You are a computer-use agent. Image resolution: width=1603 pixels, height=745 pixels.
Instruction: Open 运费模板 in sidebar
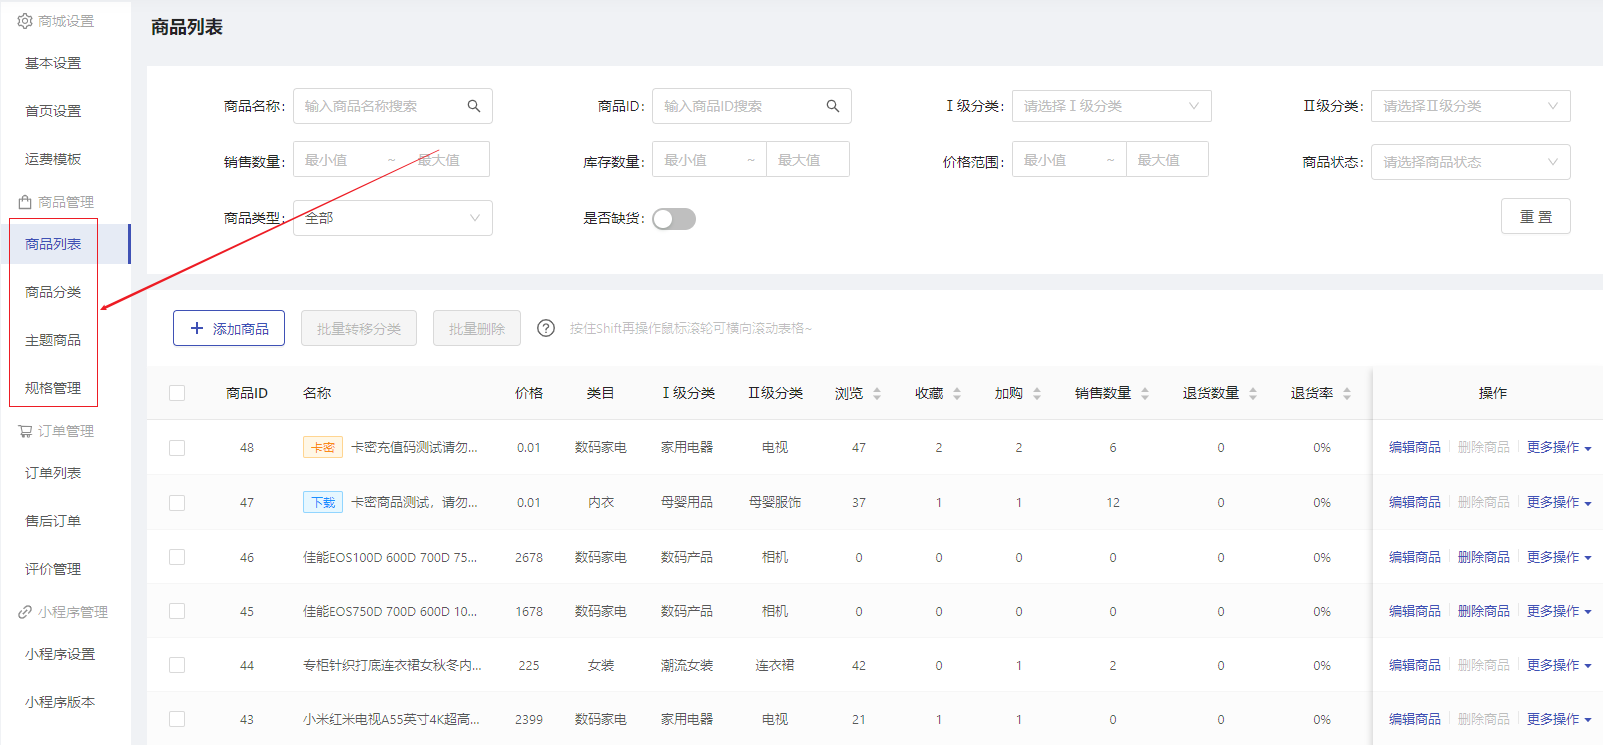tap(53, 159)
